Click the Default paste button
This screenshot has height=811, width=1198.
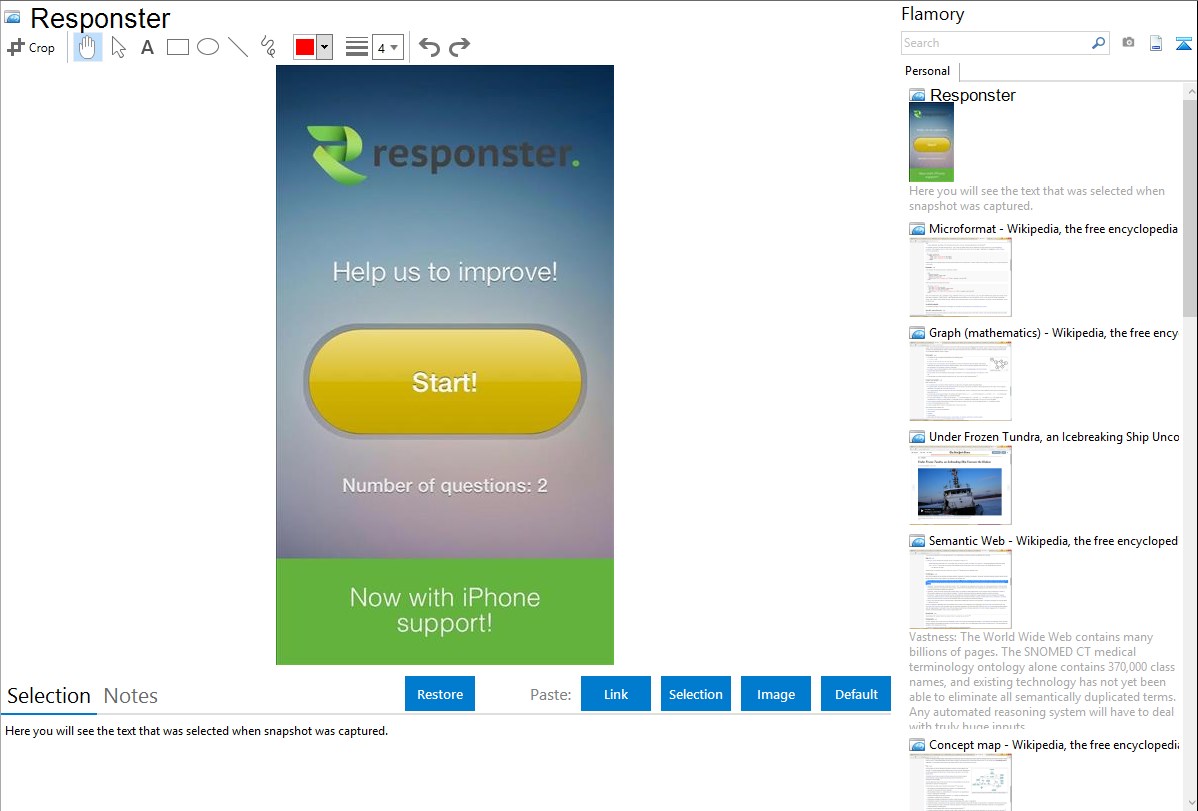coord(856,694)
